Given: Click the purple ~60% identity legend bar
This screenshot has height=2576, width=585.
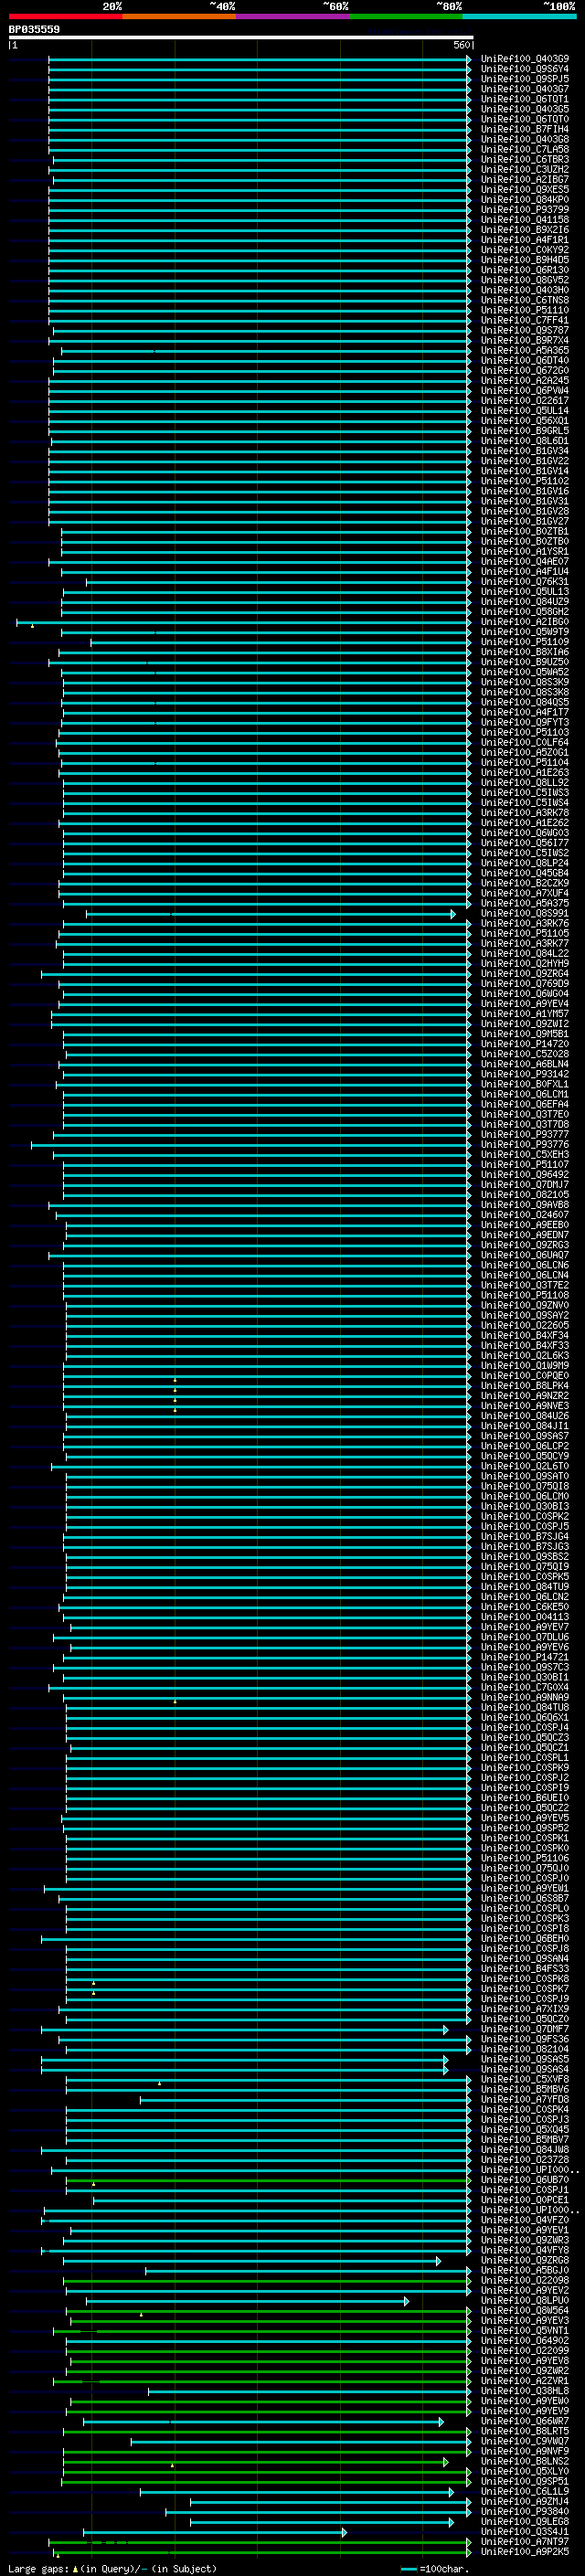Looking at the screenshot, I should (x=293, y=16).
